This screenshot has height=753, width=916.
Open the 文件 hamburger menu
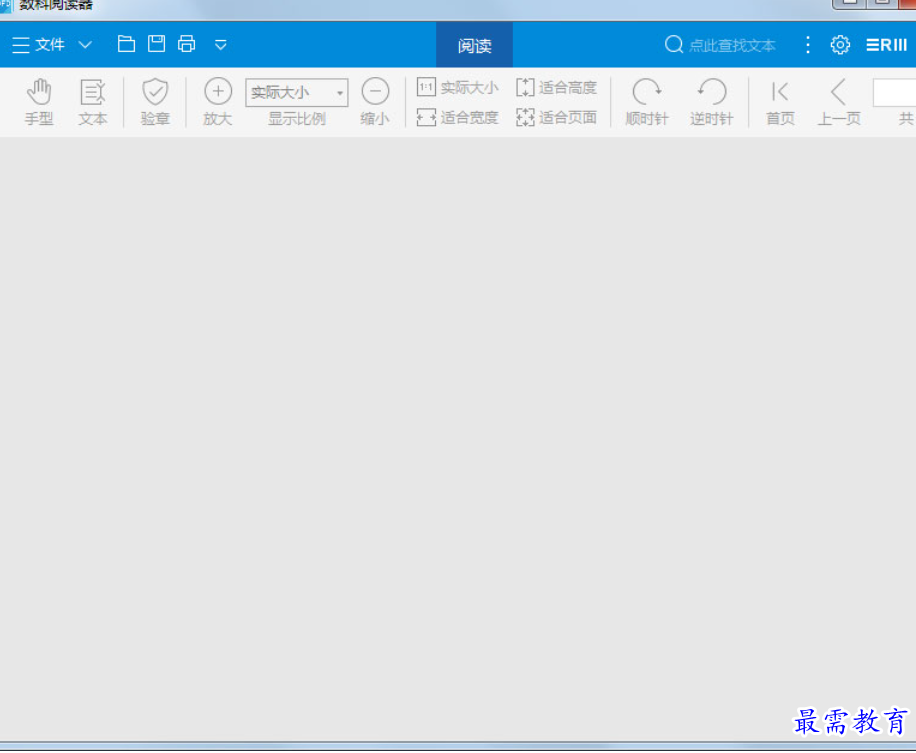click(37, 45)
